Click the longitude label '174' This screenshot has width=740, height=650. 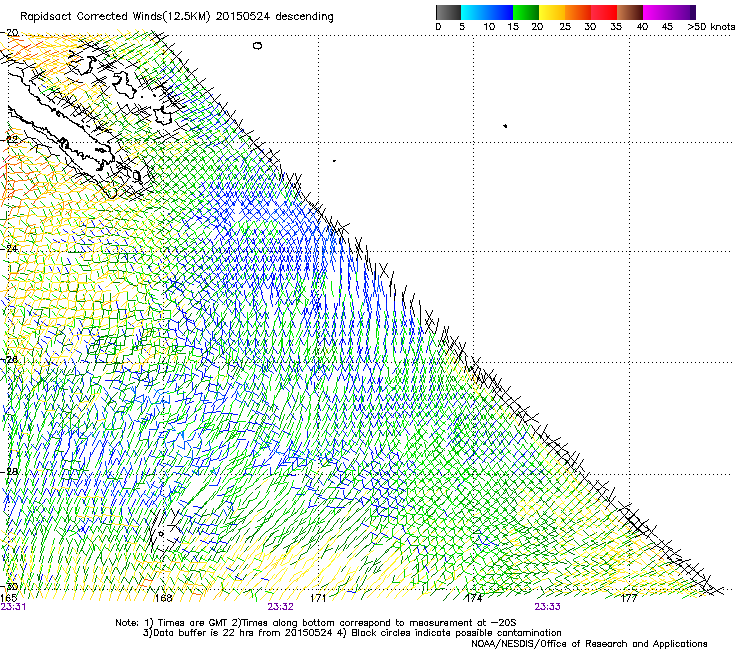point(474,598)
